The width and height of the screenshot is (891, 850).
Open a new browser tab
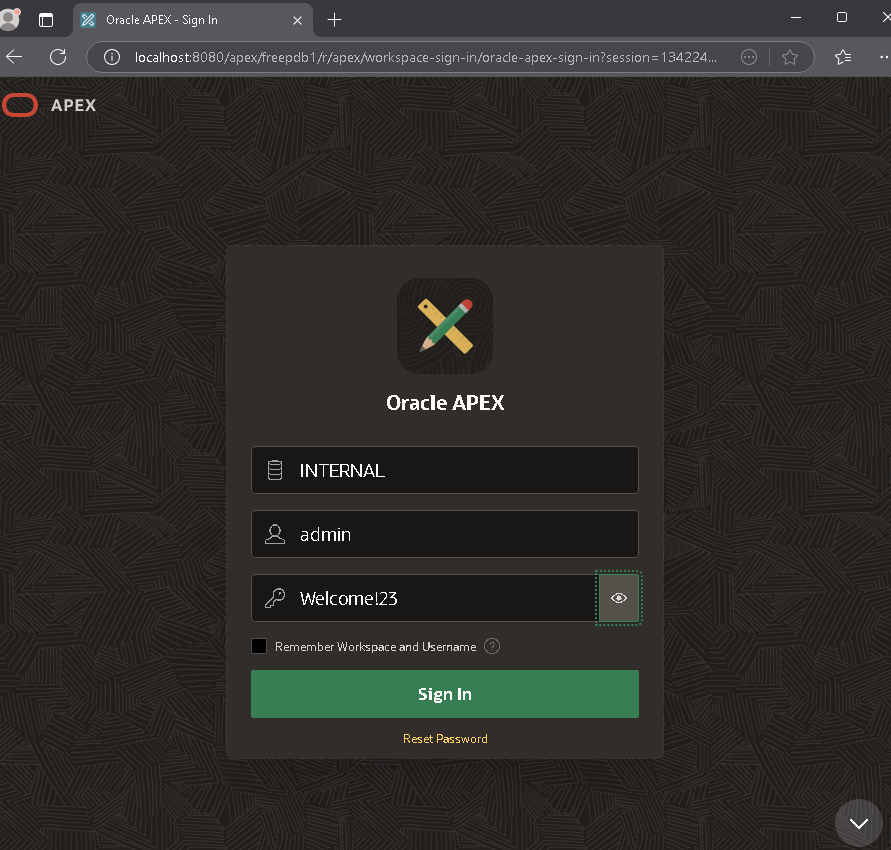click(x=335, y=20)
